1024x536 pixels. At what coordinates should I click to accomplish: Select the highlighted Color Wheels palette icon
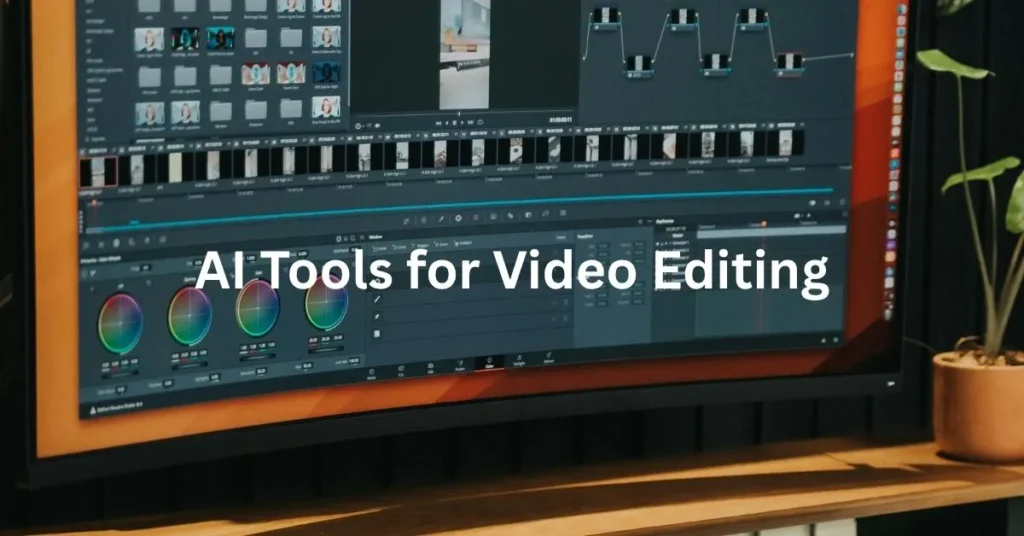[x=116, y=243]
